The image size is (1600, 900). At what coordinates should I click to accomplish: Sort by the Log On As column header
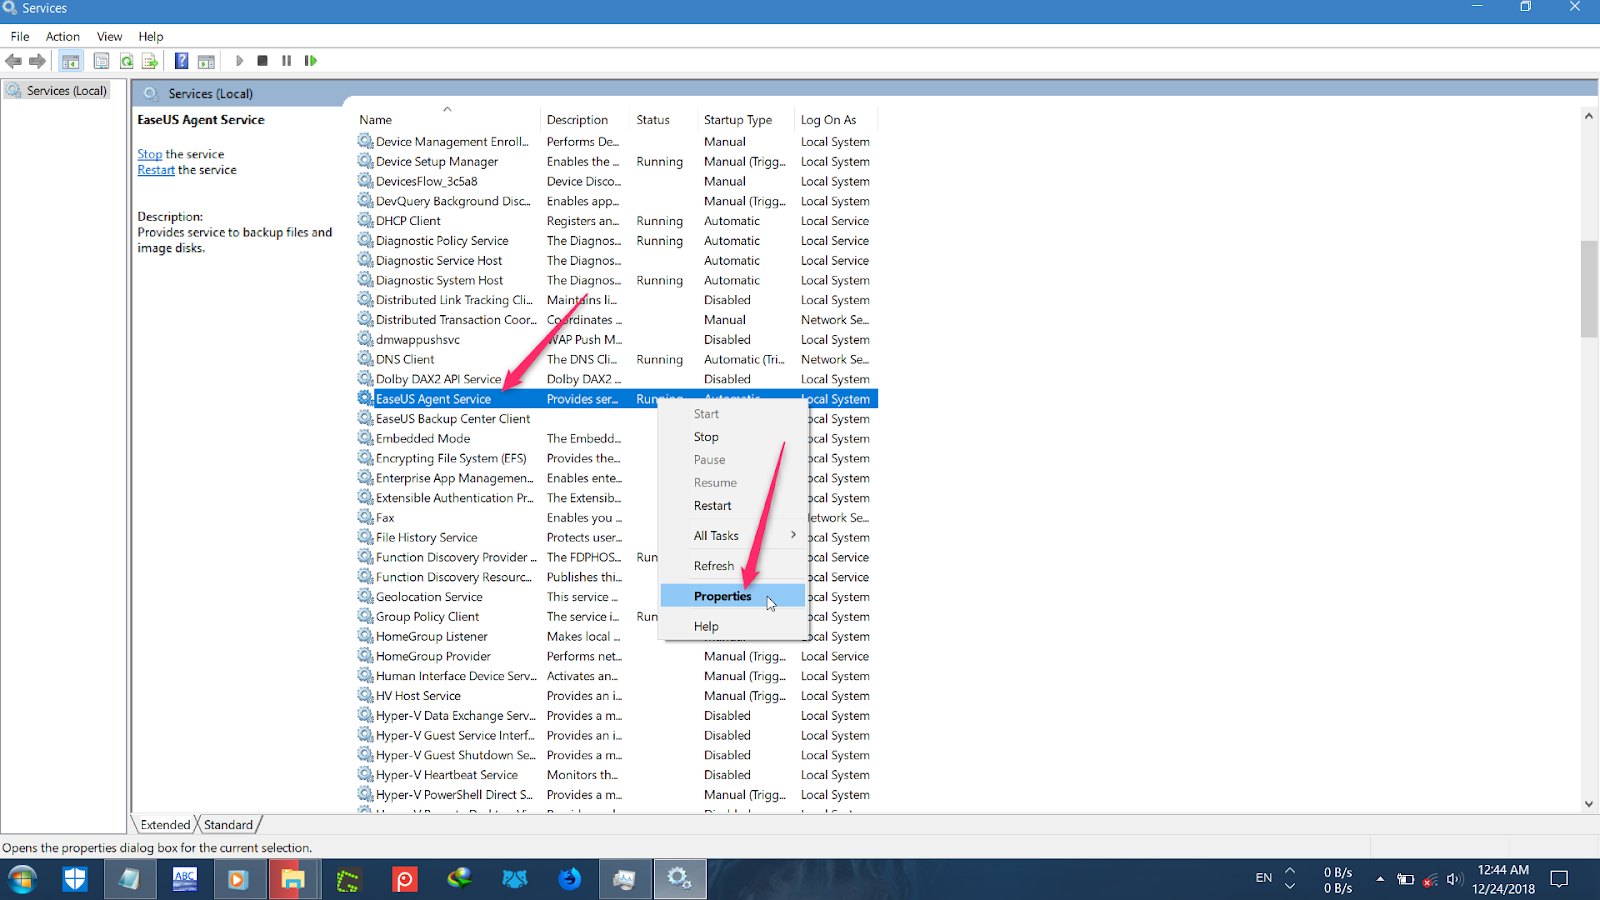pyautogui.click(x=836, y=120)
